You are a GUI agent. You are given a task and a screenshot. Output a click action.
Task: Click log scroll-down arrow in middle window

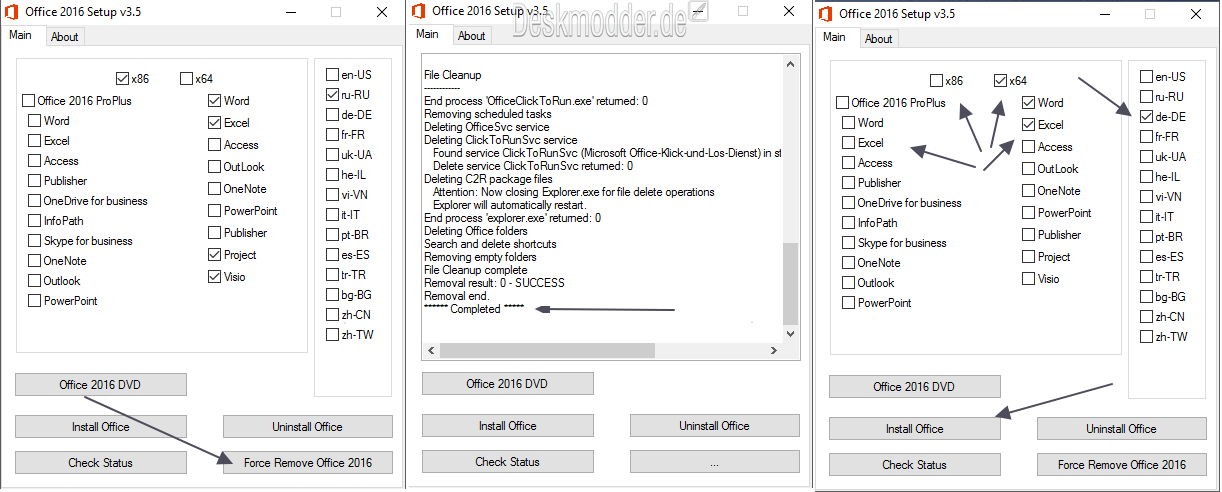coord(791,333)
